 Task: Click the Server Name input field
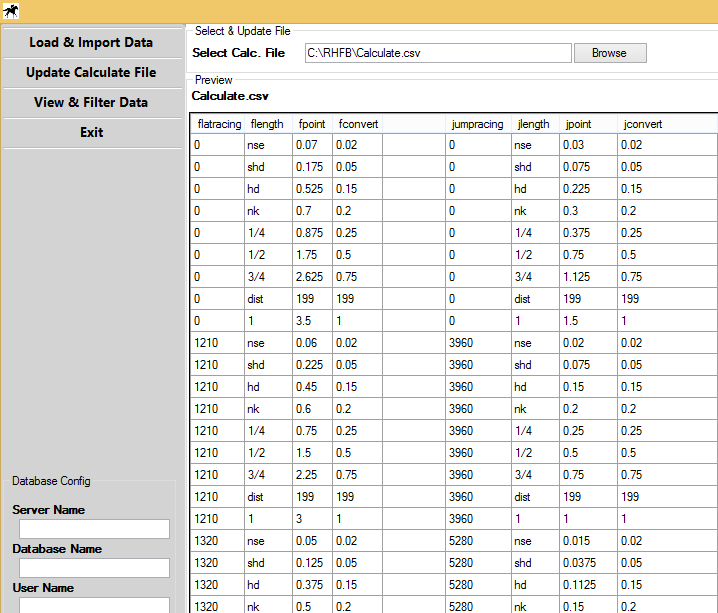(94, 529)
